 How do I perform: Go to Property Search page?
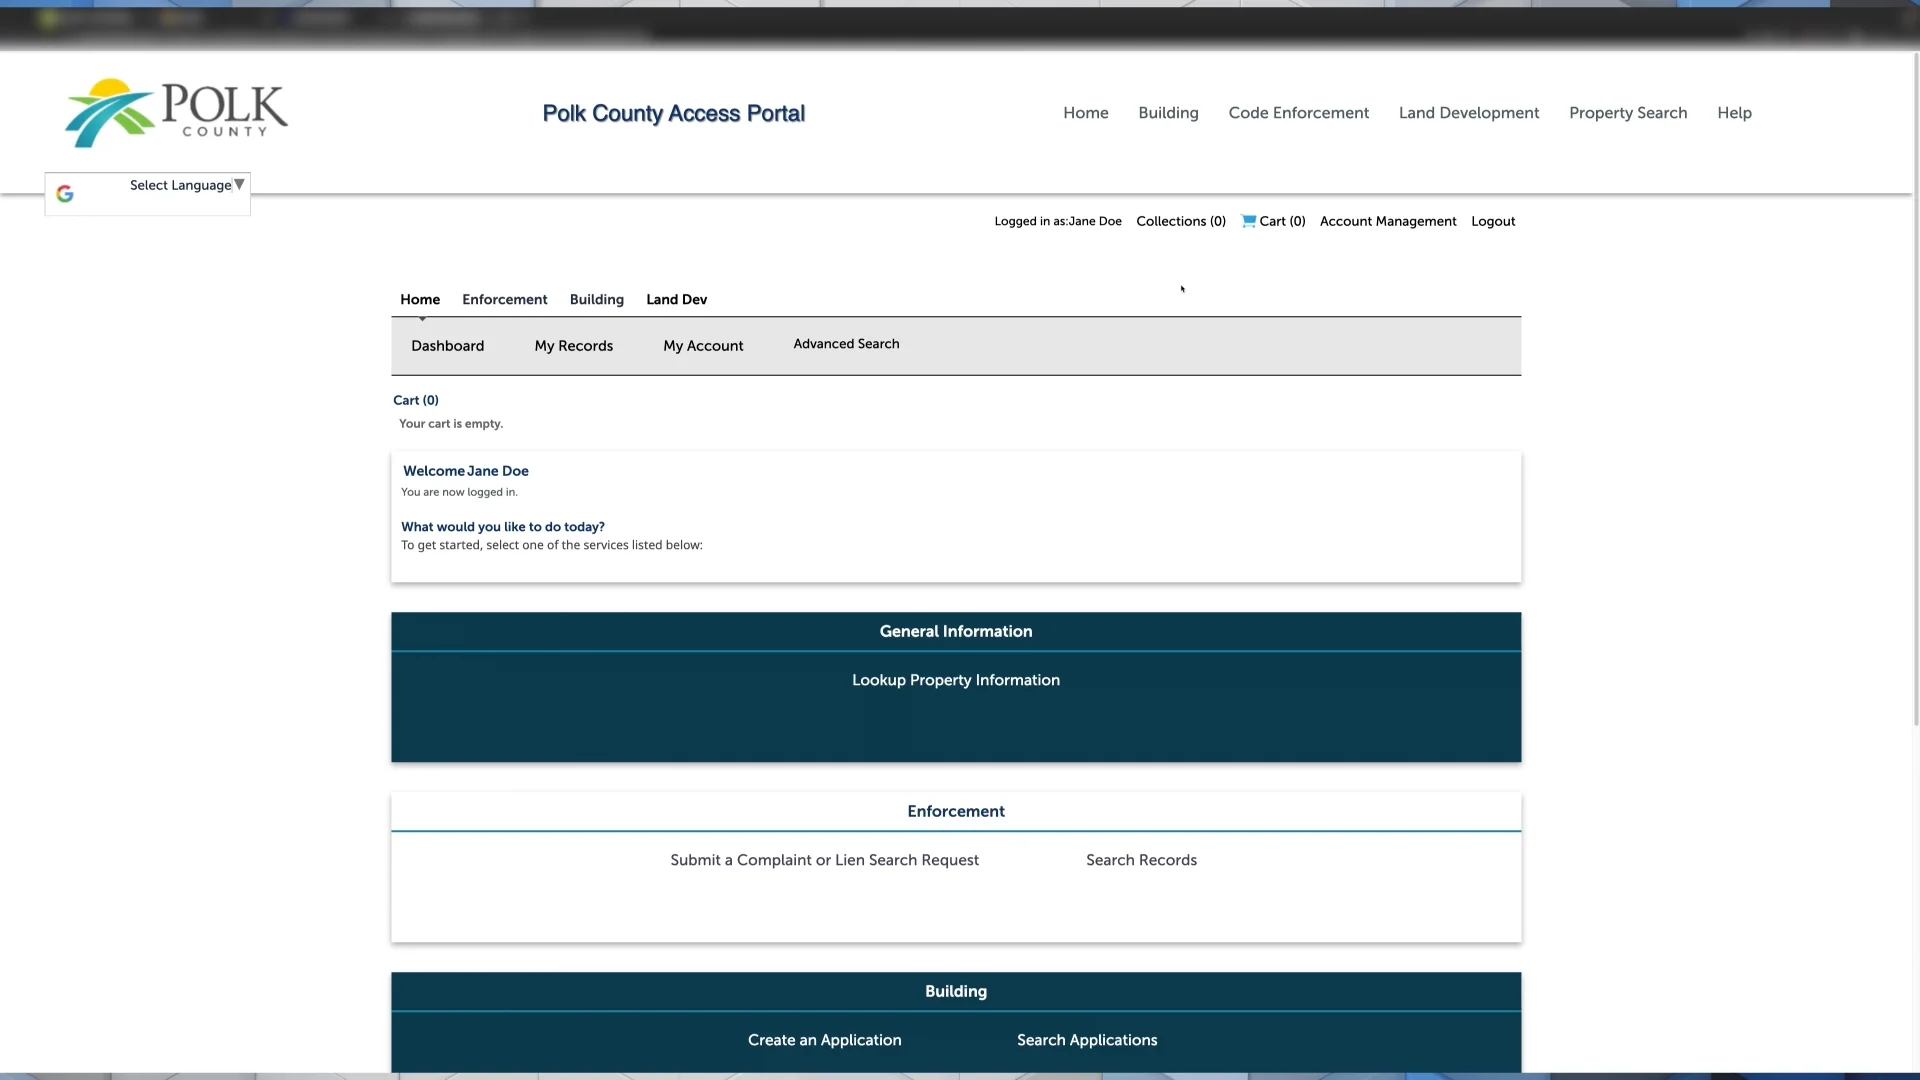point(1627,113)
